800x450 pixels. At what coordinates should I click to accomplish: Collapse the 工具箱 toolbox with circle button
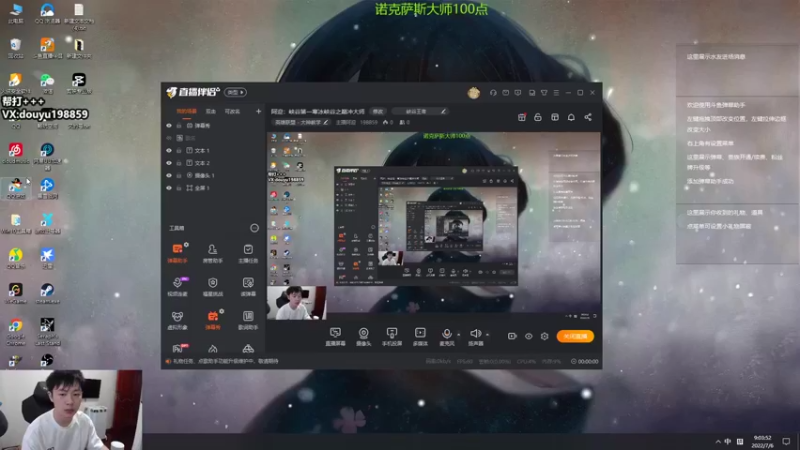[254, 228]
